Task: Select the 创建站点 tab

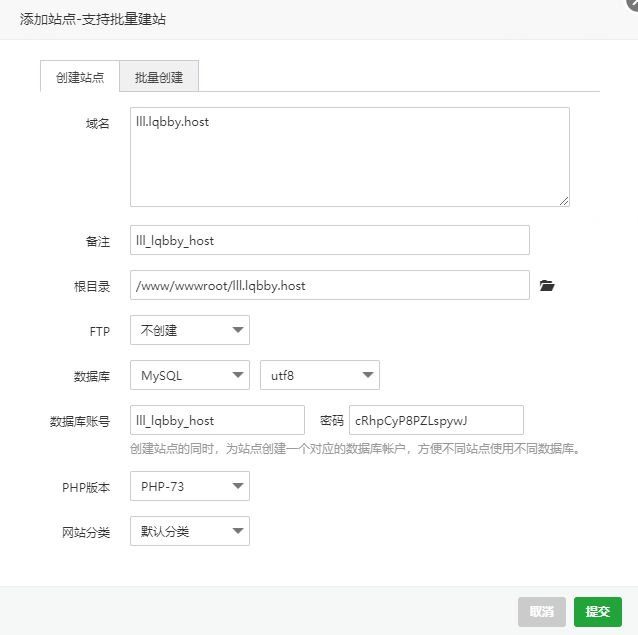Action: click(80, 76)
